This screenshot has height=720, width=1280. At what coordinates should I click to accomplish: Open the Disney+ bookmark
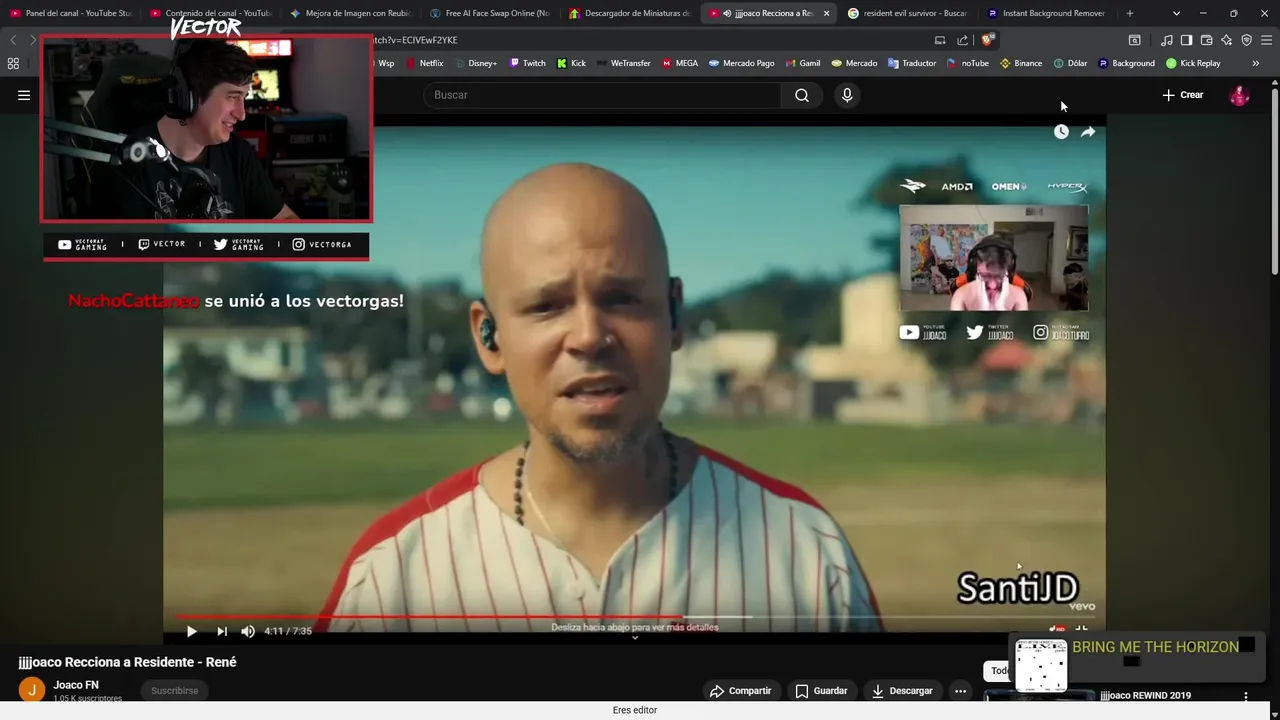[x=475, y=63]
